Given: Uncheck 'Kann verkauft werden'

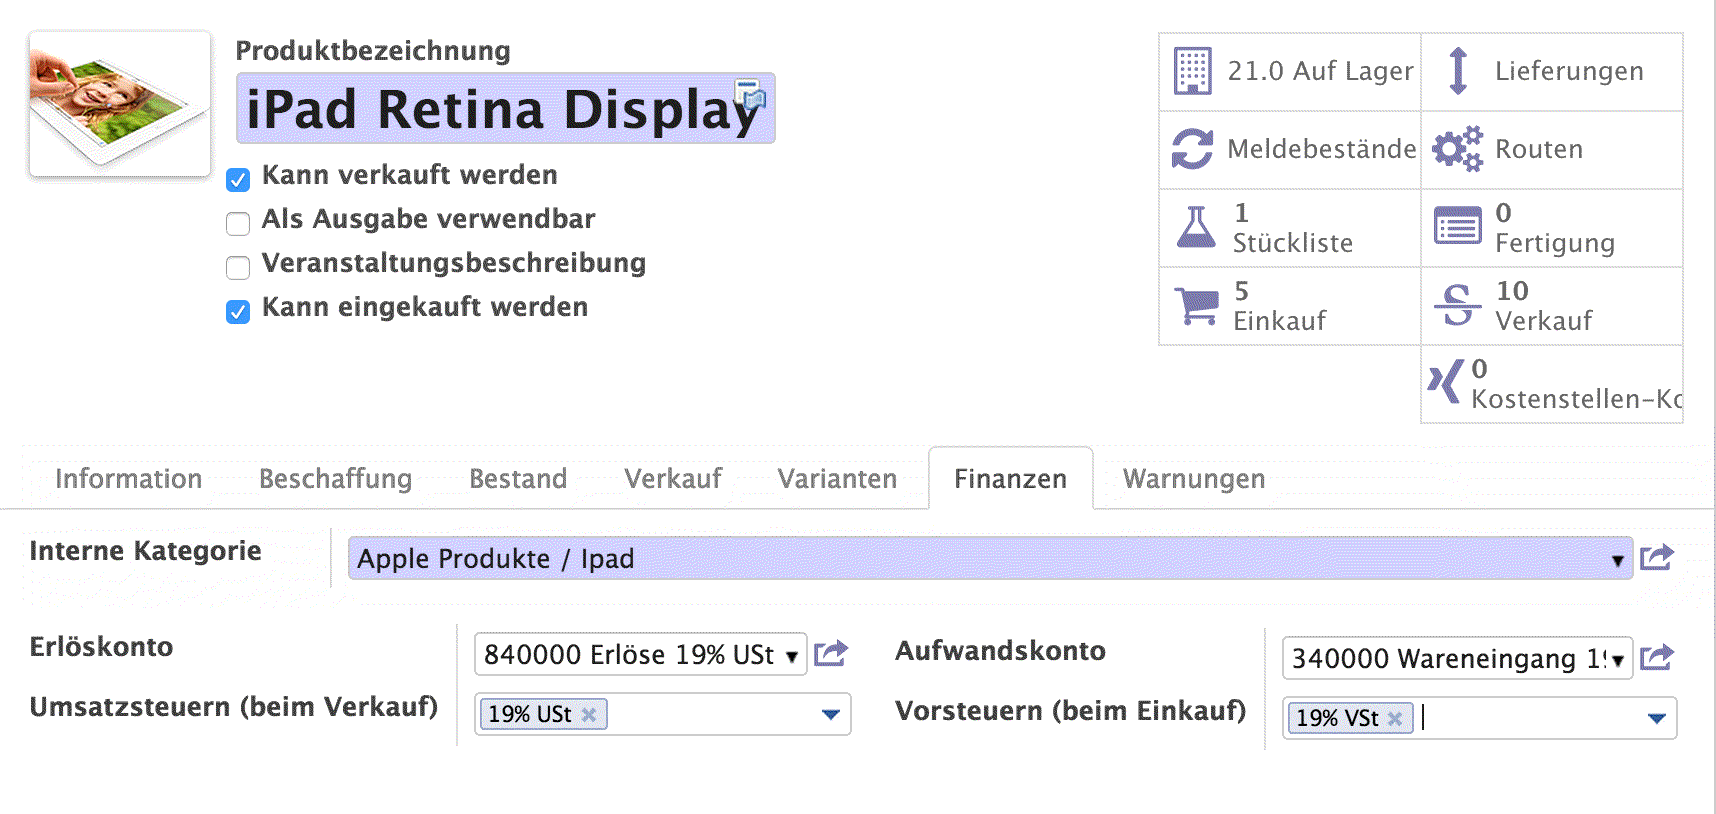Looking at the screenshot, I should point(238,180).
